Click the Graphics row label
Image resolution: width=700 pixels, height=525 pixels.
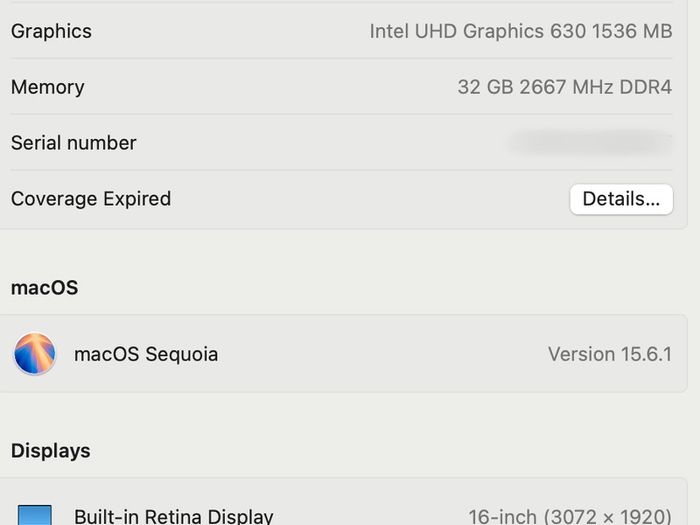pos(51,31)
